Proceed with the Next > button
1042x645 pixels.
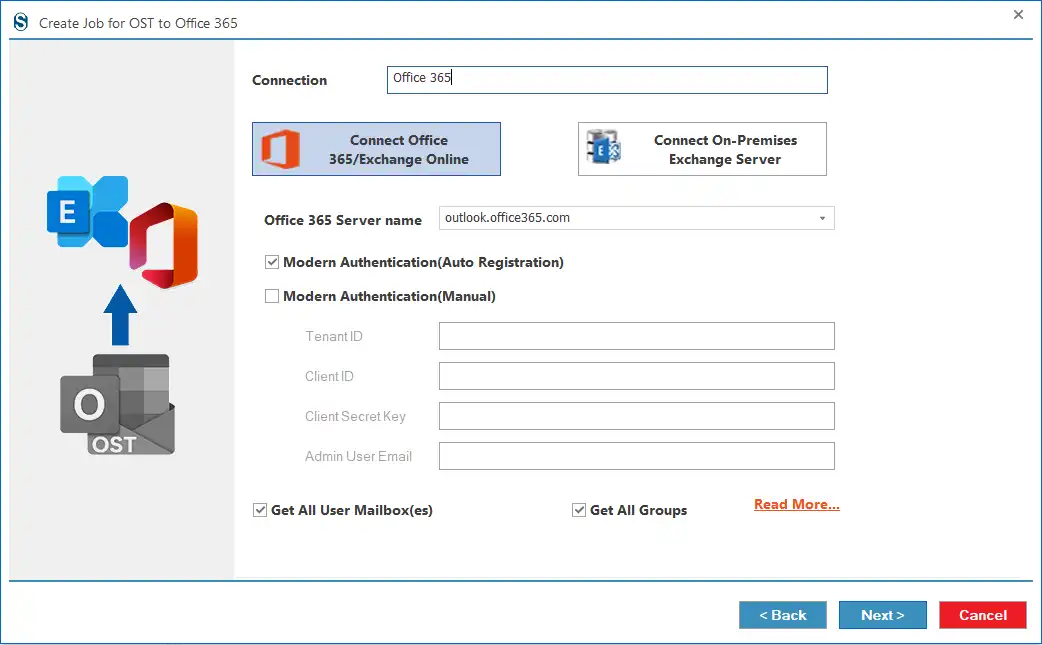point(883,615)
